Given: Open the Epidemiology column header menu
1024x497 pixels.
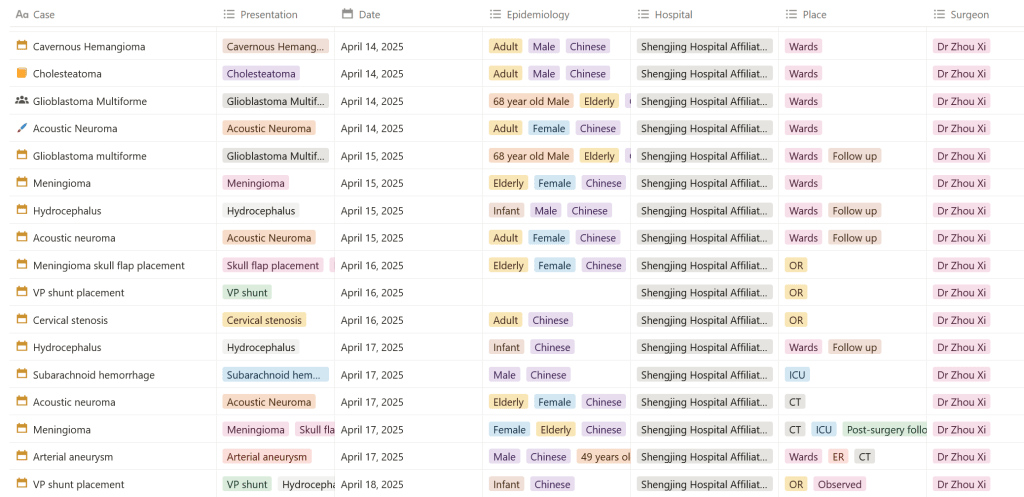Looking at the screenshot, I should [537, 15].
